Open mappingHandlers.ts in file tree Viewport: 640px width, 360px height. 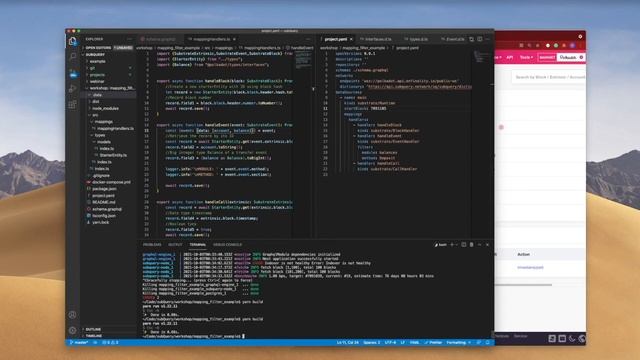[x=115, y=128]
